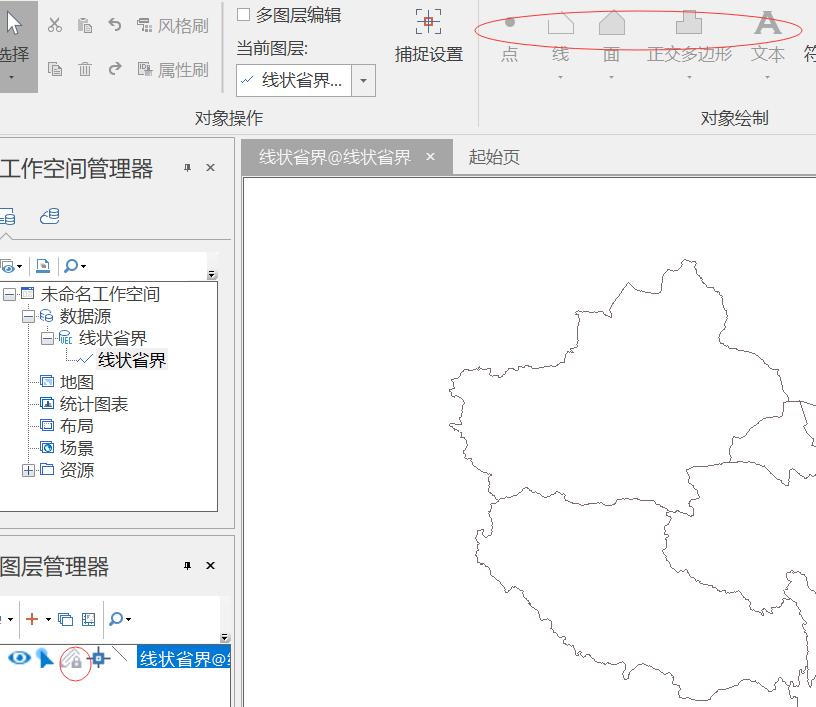
Task: Open the 当前图层 dropdown list
Action: pyautogui.click(x=363, y=81)
